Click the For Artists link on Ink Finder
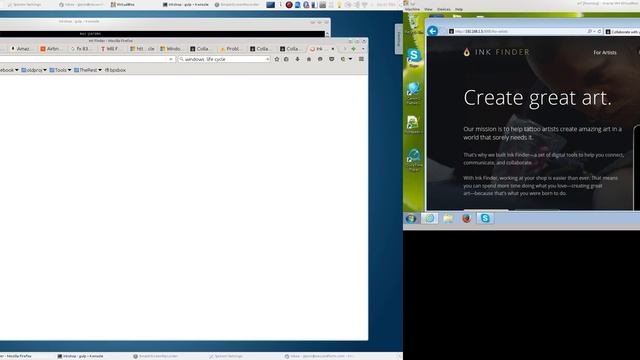The width and height of the screenshot is (640, 360). pyautogui.click(x=605, y=53)
